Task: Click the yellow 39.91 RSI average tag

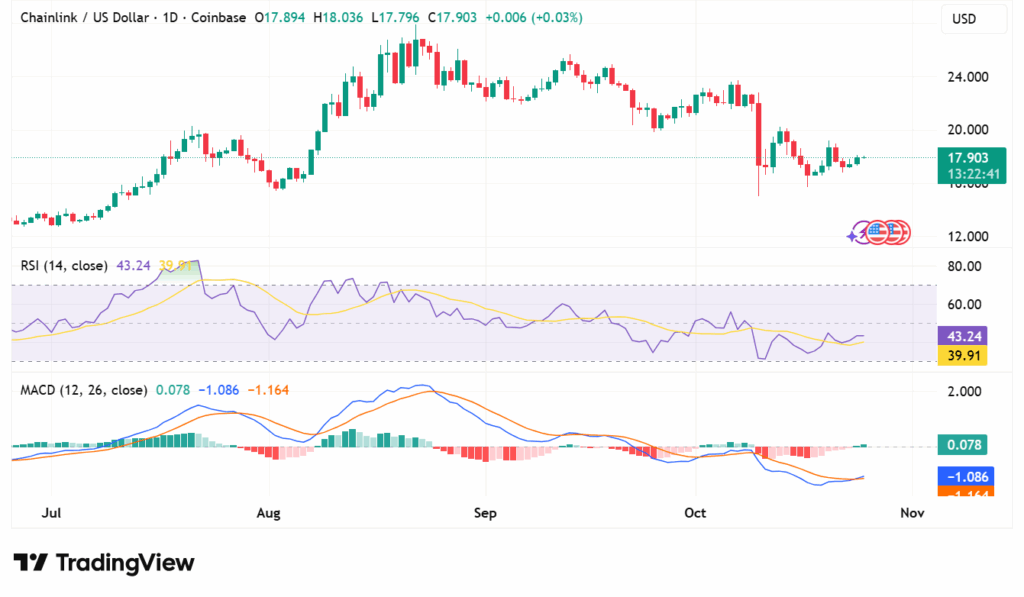Action: [x=963, y=355]
